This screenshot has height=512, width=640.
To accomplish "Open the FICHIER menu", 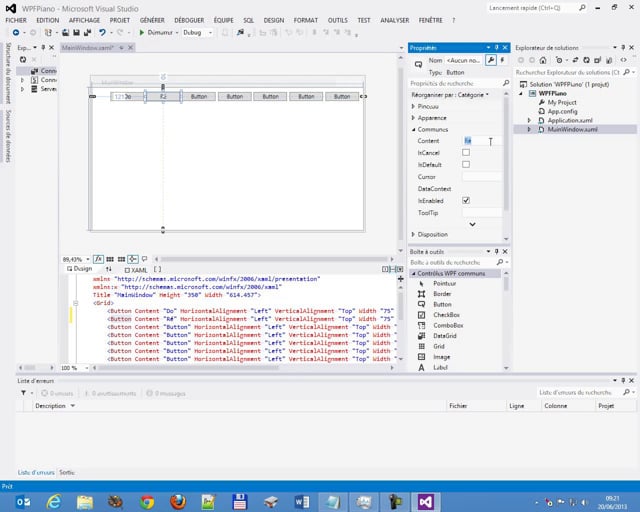I will pos(16,20).
